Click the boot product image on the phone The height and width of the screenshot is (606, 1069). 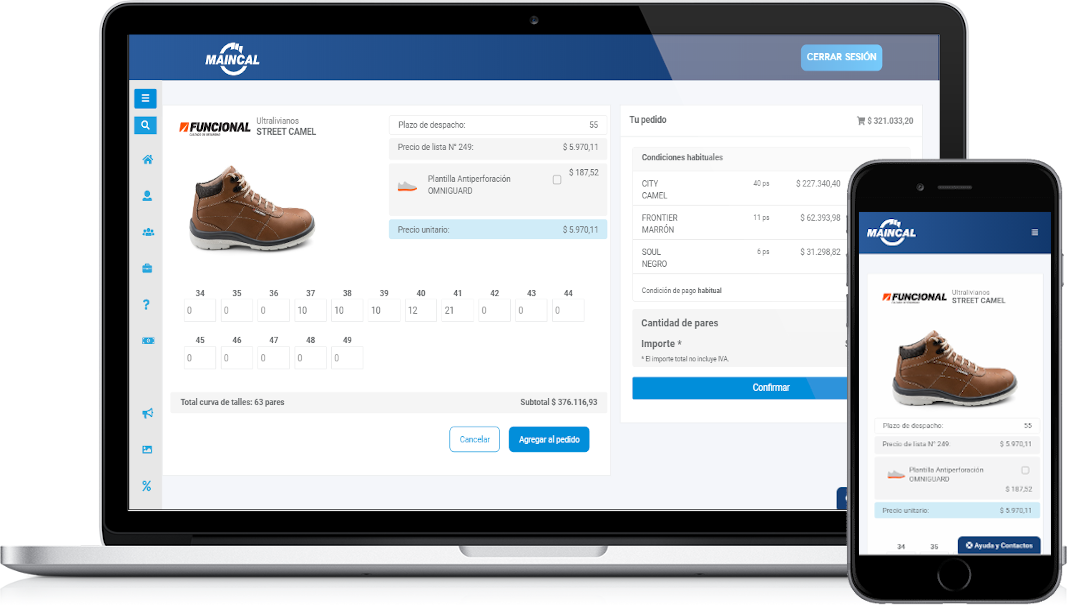coord(954,368)
